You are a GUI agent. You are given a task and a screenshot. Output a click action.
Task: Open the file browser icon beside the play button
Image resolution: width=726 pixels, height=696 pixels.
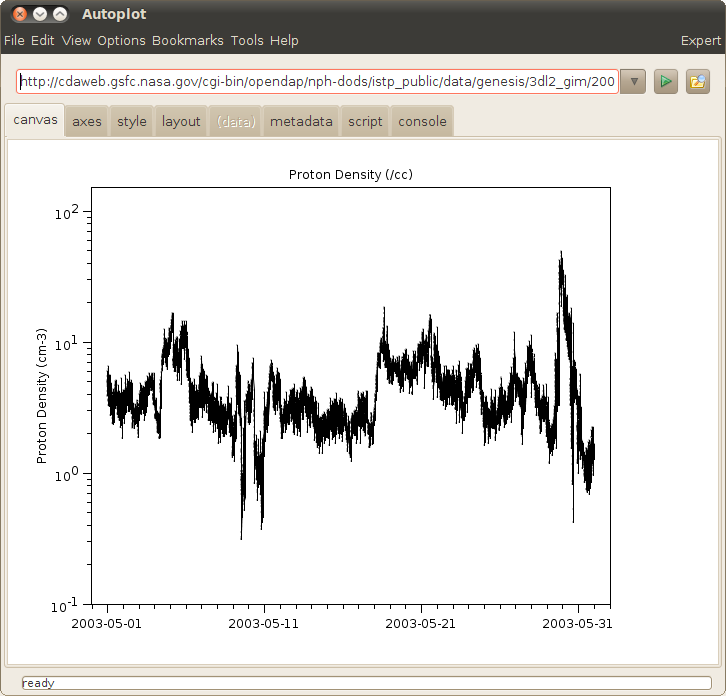tap(697, 82)
